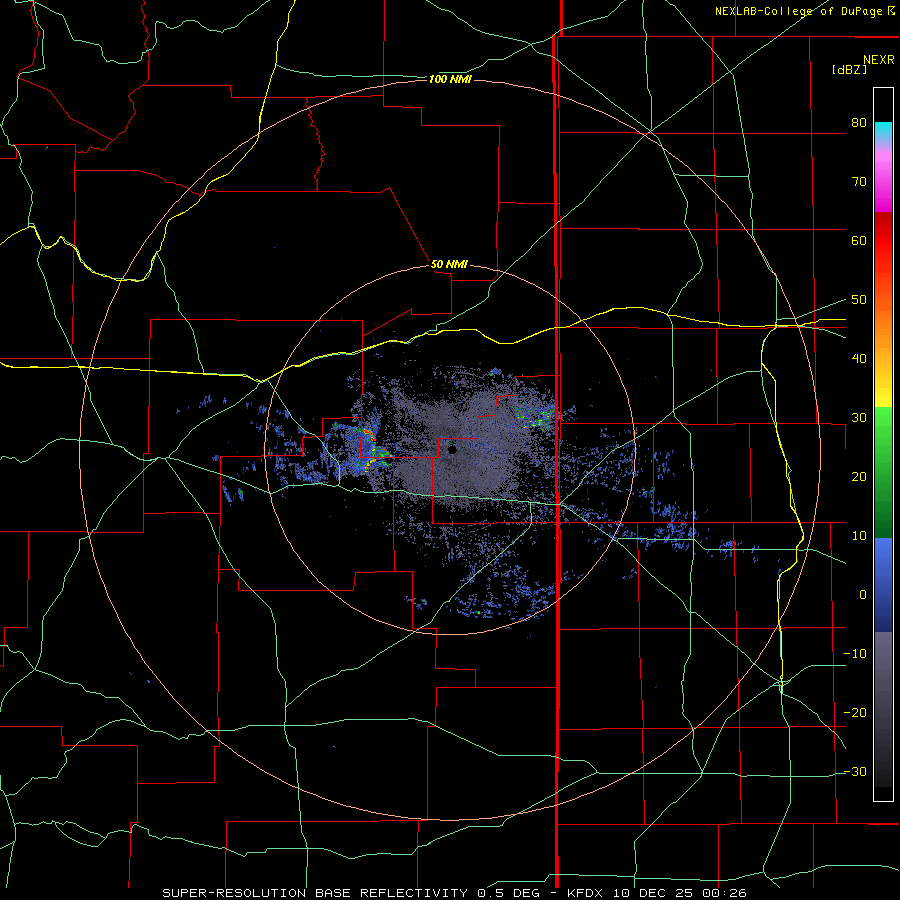Viewport: 900px width, 900px height.
Task: Click the -10 dBZ scale value
Action: pyautogui.click(x=855, y=653)
